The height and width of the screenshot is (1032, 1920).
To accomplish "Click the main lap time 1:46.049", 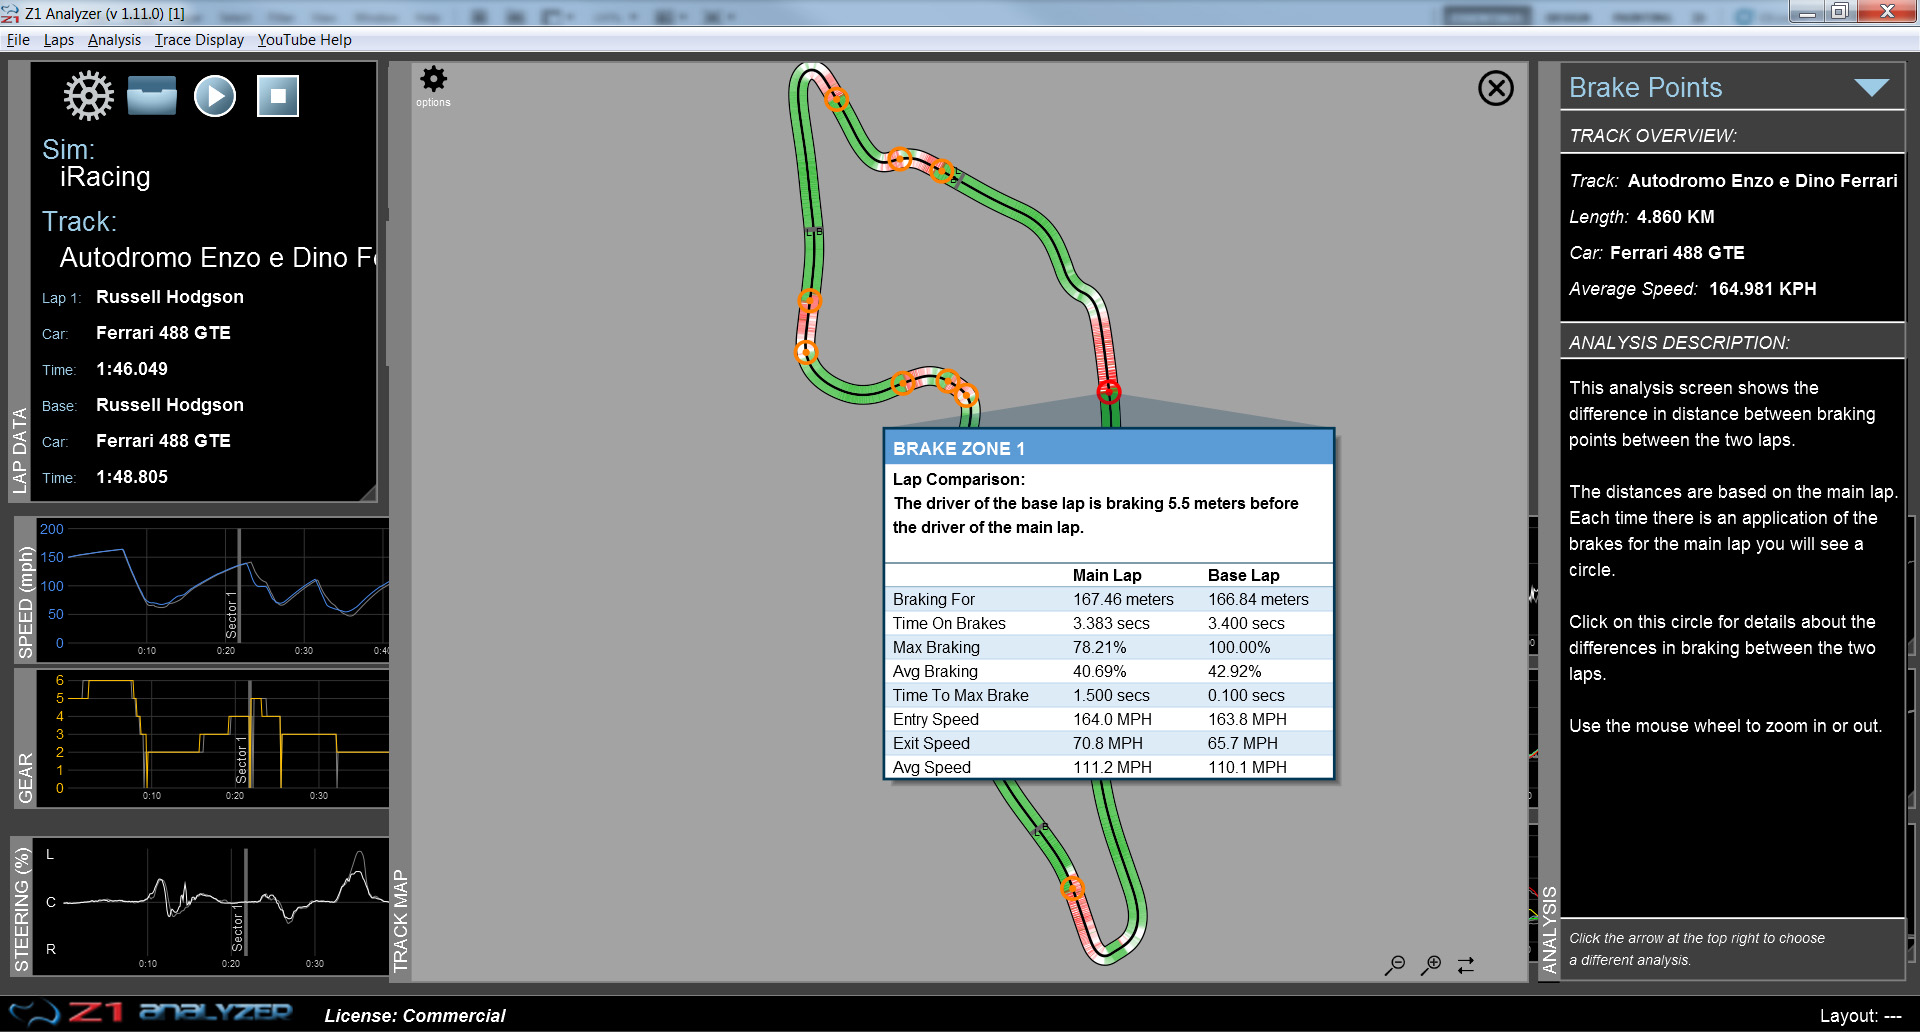I will pos(132,369).
